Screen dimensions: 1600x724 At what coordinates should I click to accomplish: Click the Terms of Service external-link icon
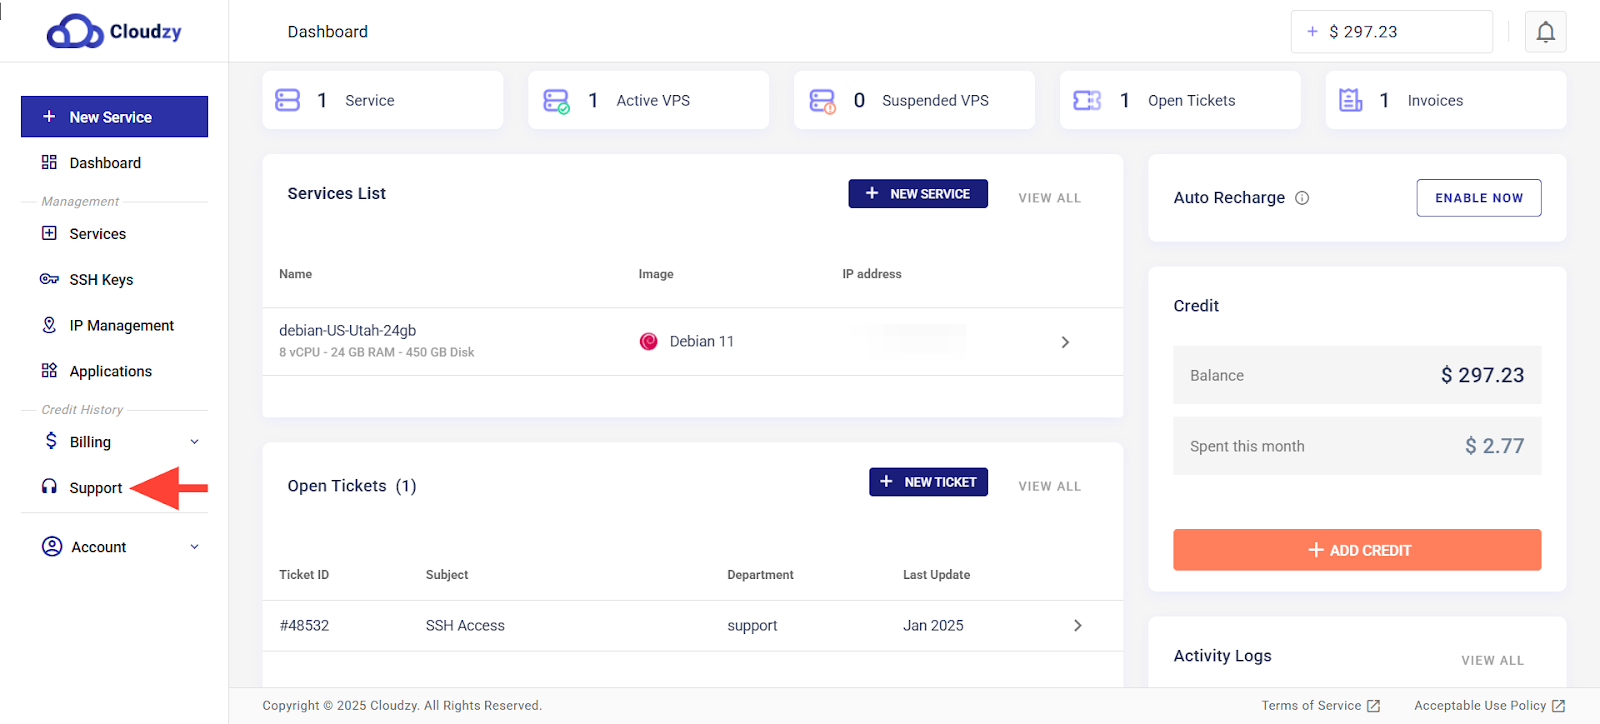(x=1374, y=706)
